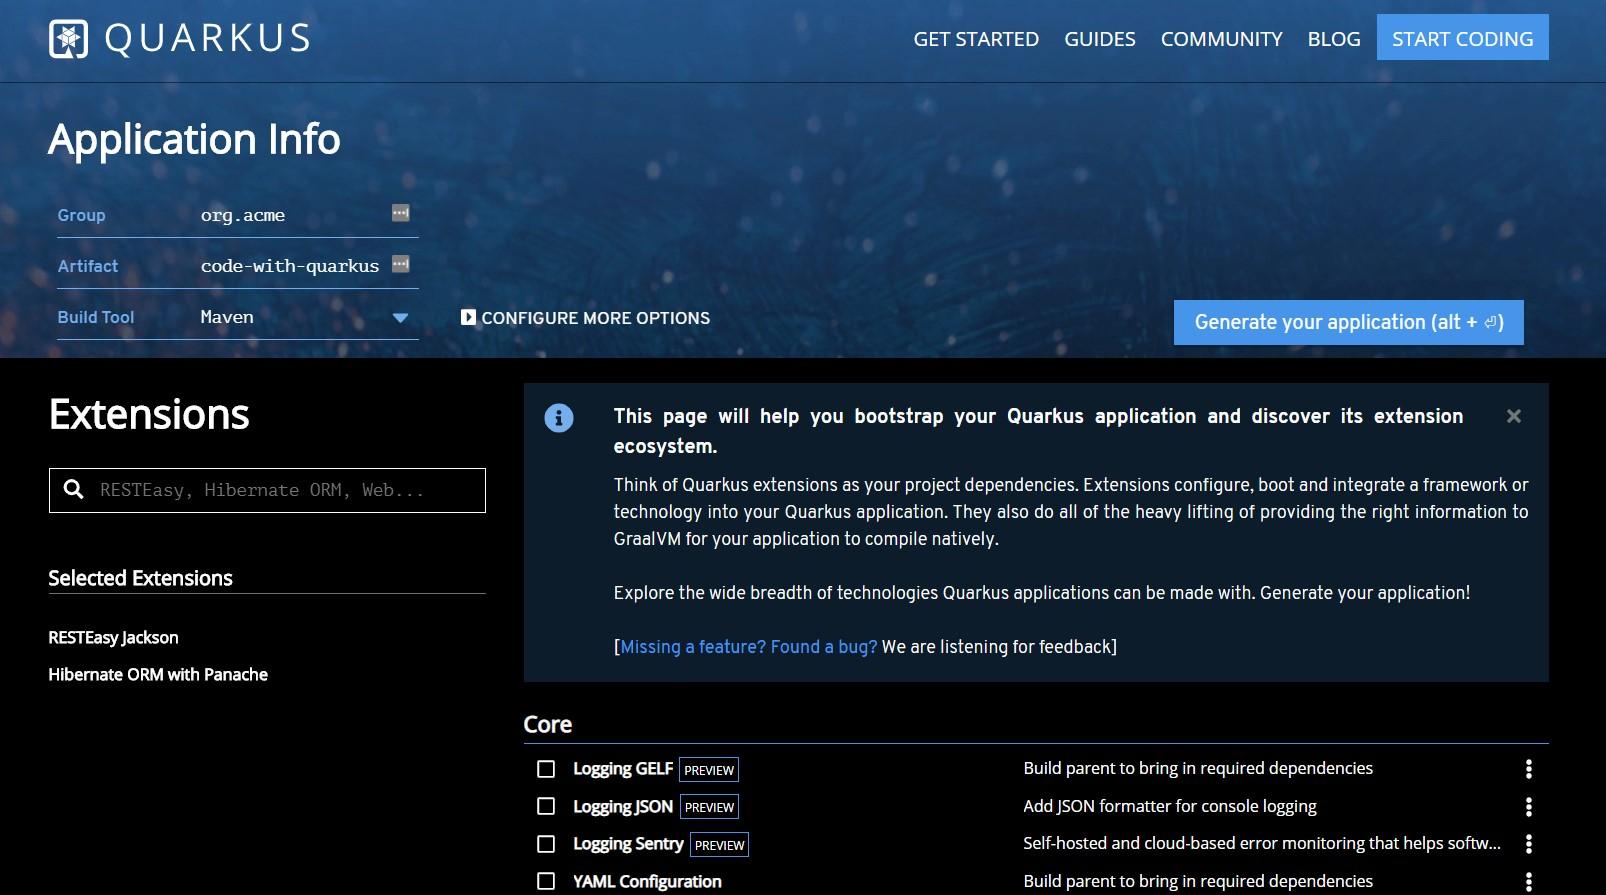Click the PREVIEW tag next to Logging GELF
Screen dimensions: 1606x895
click(709, 770)
